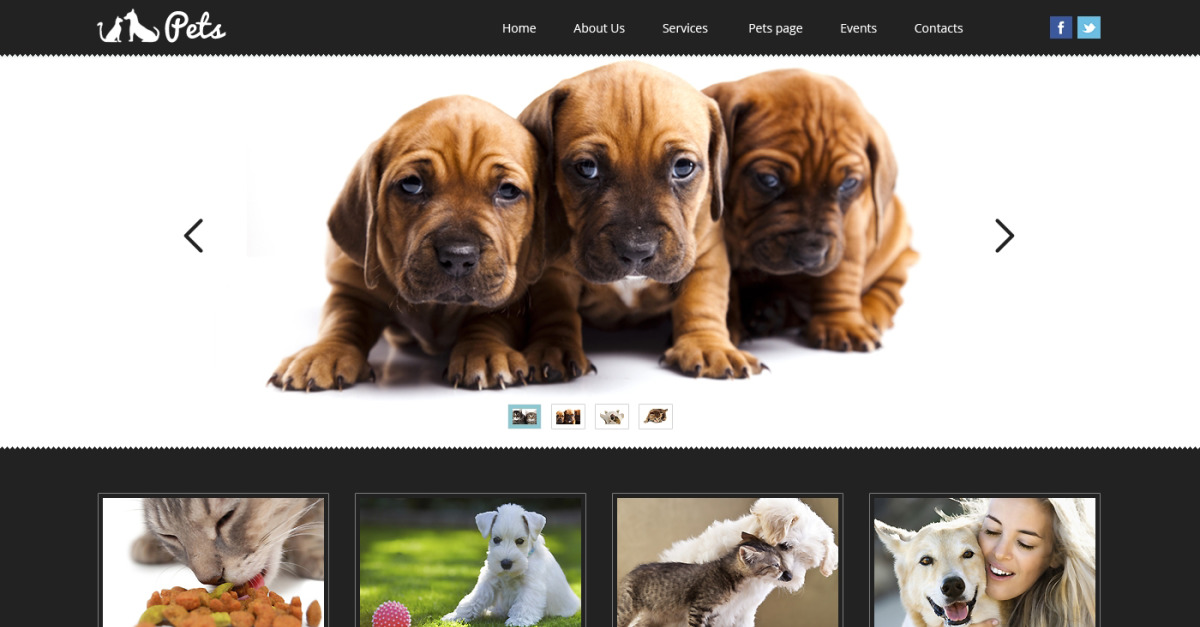
Task: Navigate to About Us page
Action: coord(599,28)
